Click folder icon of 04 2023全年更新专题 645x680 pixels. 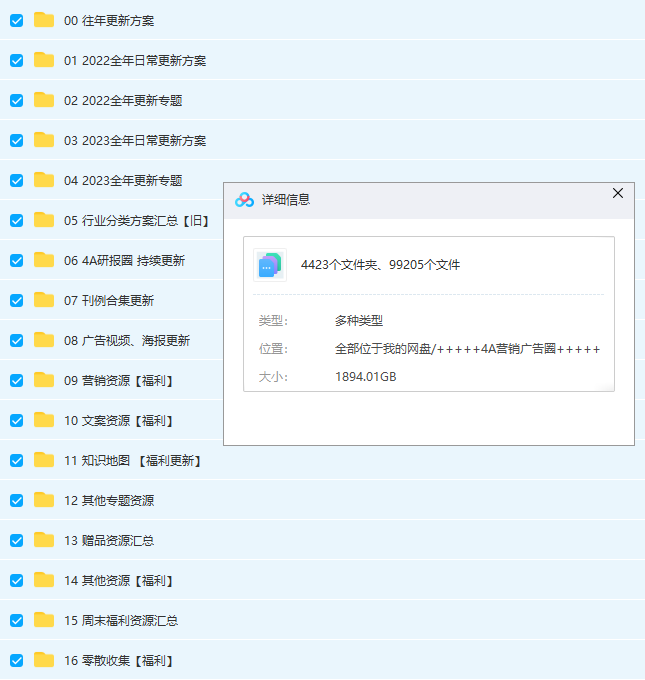[x=44, y=180]
